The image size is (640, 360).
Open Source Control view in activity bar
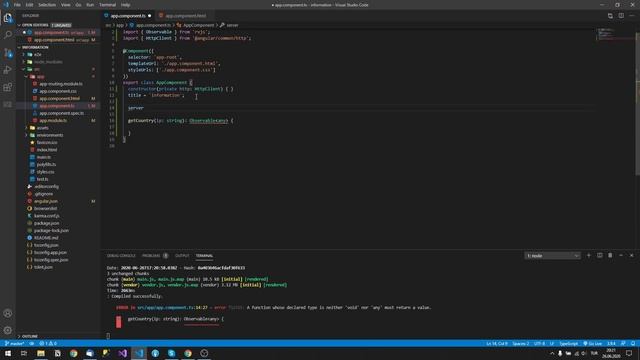pyautogui.click(x=8, y=53)
